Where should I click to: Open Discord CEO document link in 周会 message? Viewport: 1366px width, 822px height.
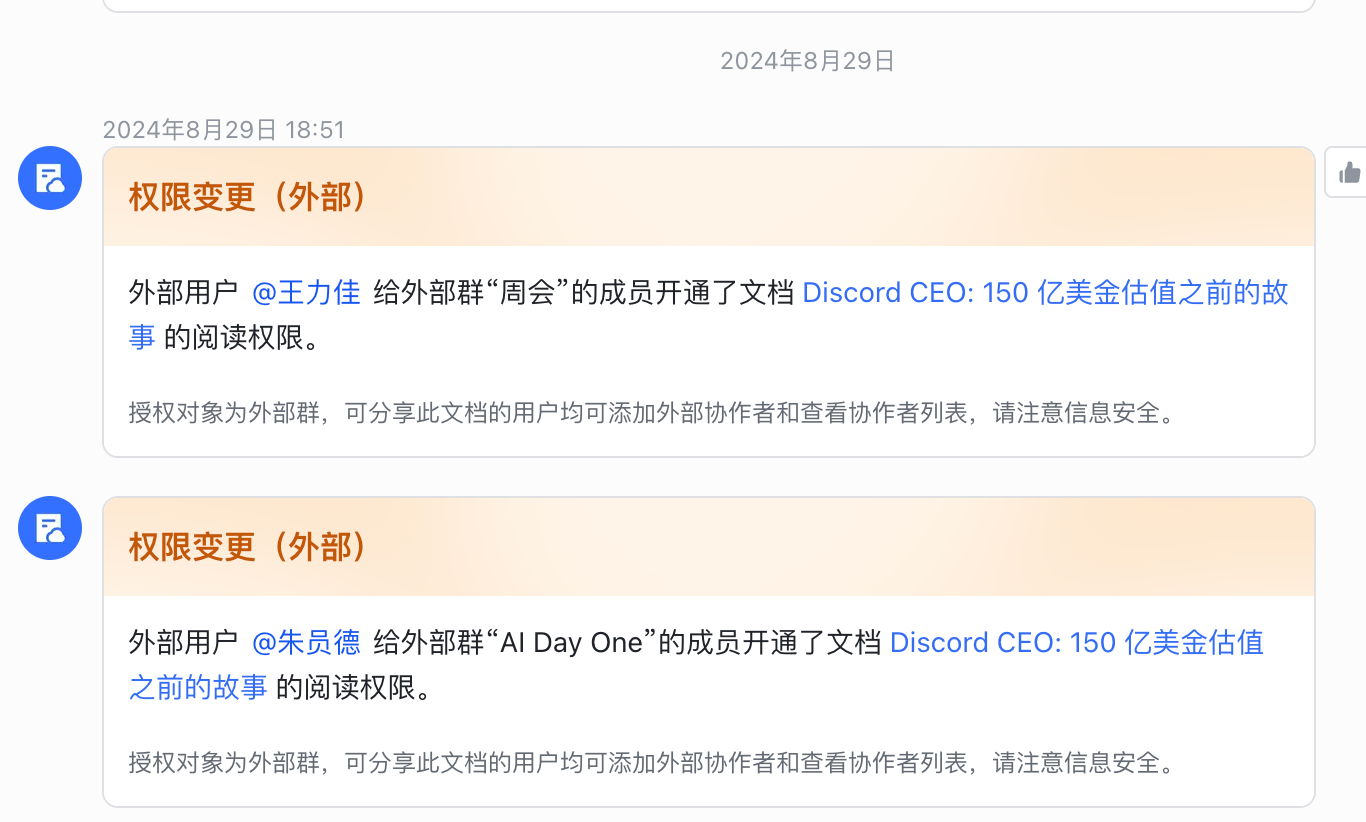point(1045,293)
